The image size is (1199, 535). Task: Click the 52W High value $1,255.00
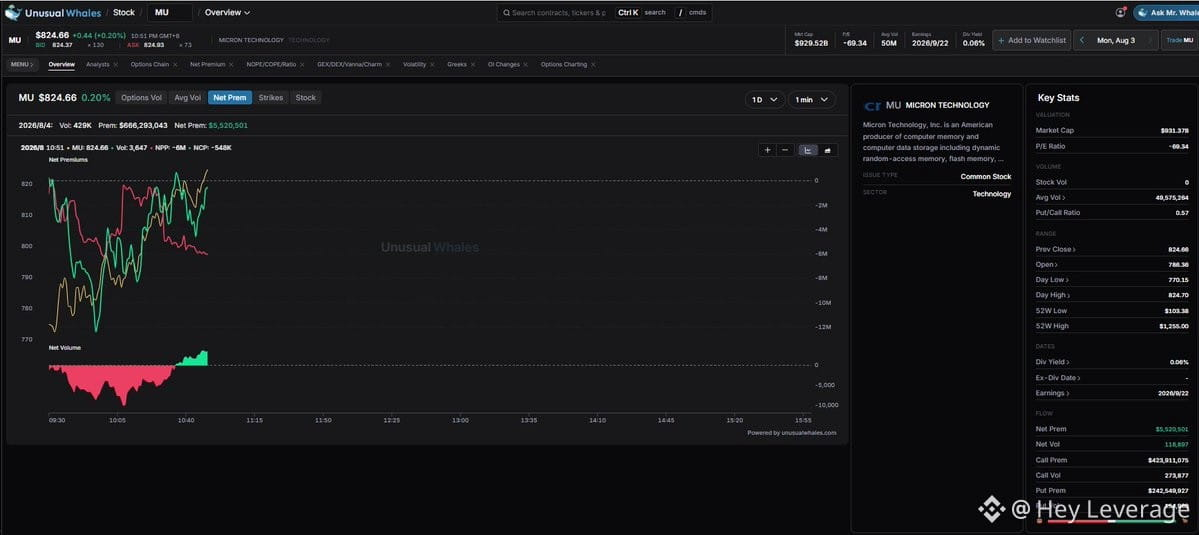[1174, 326]
